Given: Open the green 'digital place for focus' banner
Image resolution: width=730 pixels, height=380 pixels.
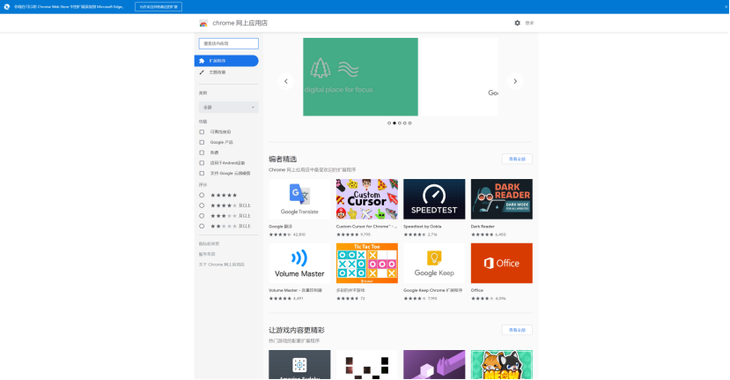Looking at the screenshot, I should point(360,77).
